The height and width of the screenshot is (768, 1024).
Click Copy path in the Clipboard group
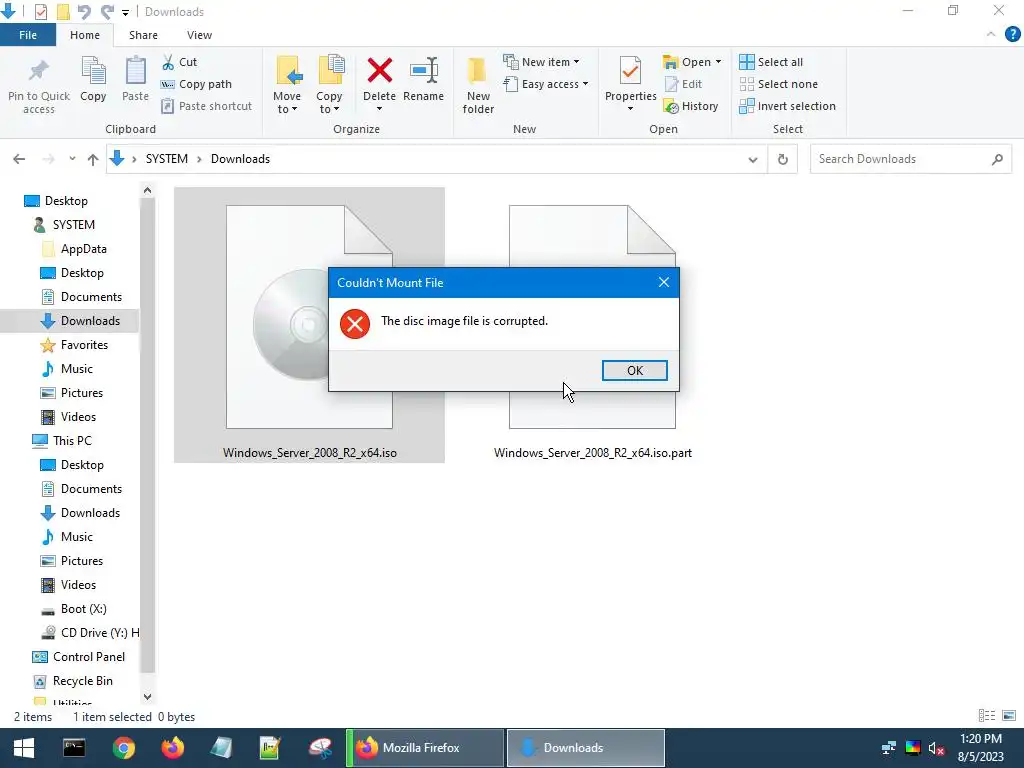coord(196,84)
